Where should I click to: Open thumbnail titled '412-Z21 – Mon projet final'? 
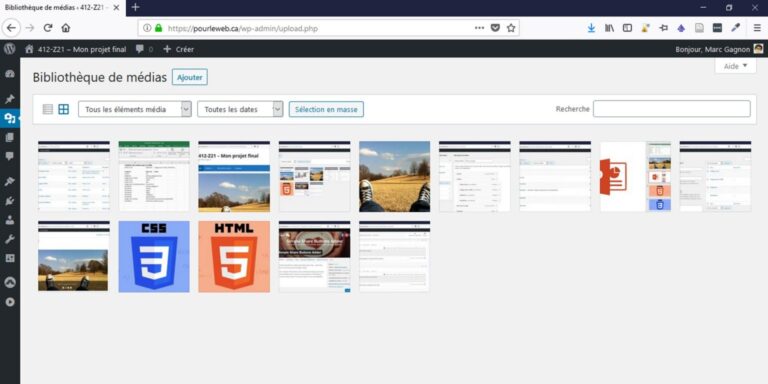tap(234, 176)
